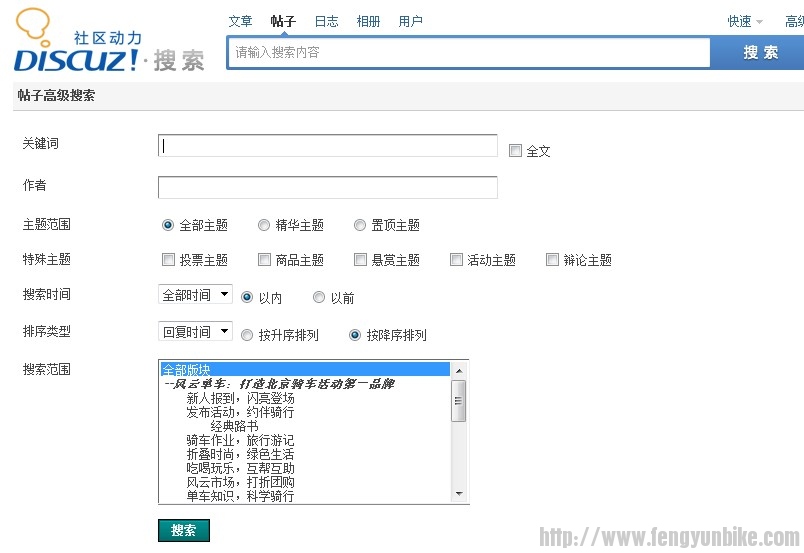Select 全部版块 in the forum list

(x=305, y=369)
